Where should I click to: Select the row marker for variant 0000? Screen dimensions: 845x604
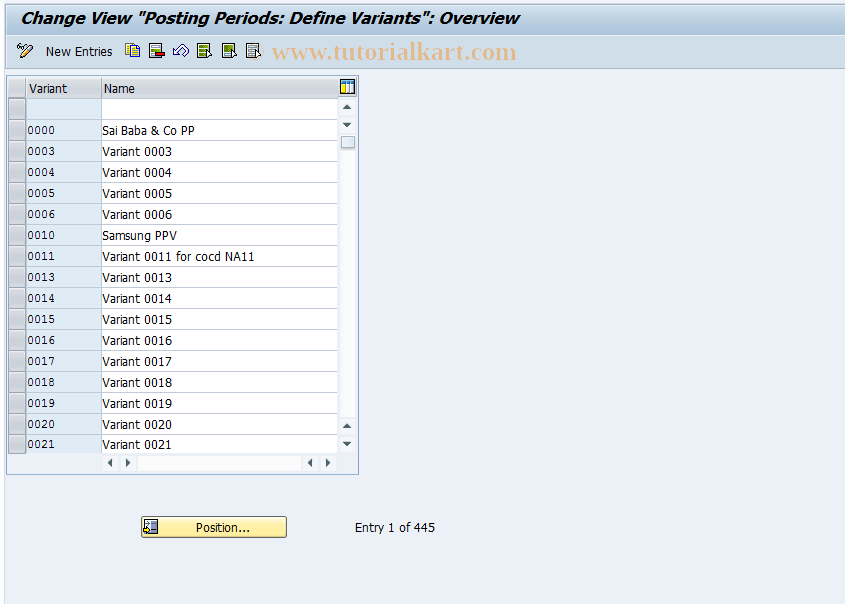pos(16,130)
